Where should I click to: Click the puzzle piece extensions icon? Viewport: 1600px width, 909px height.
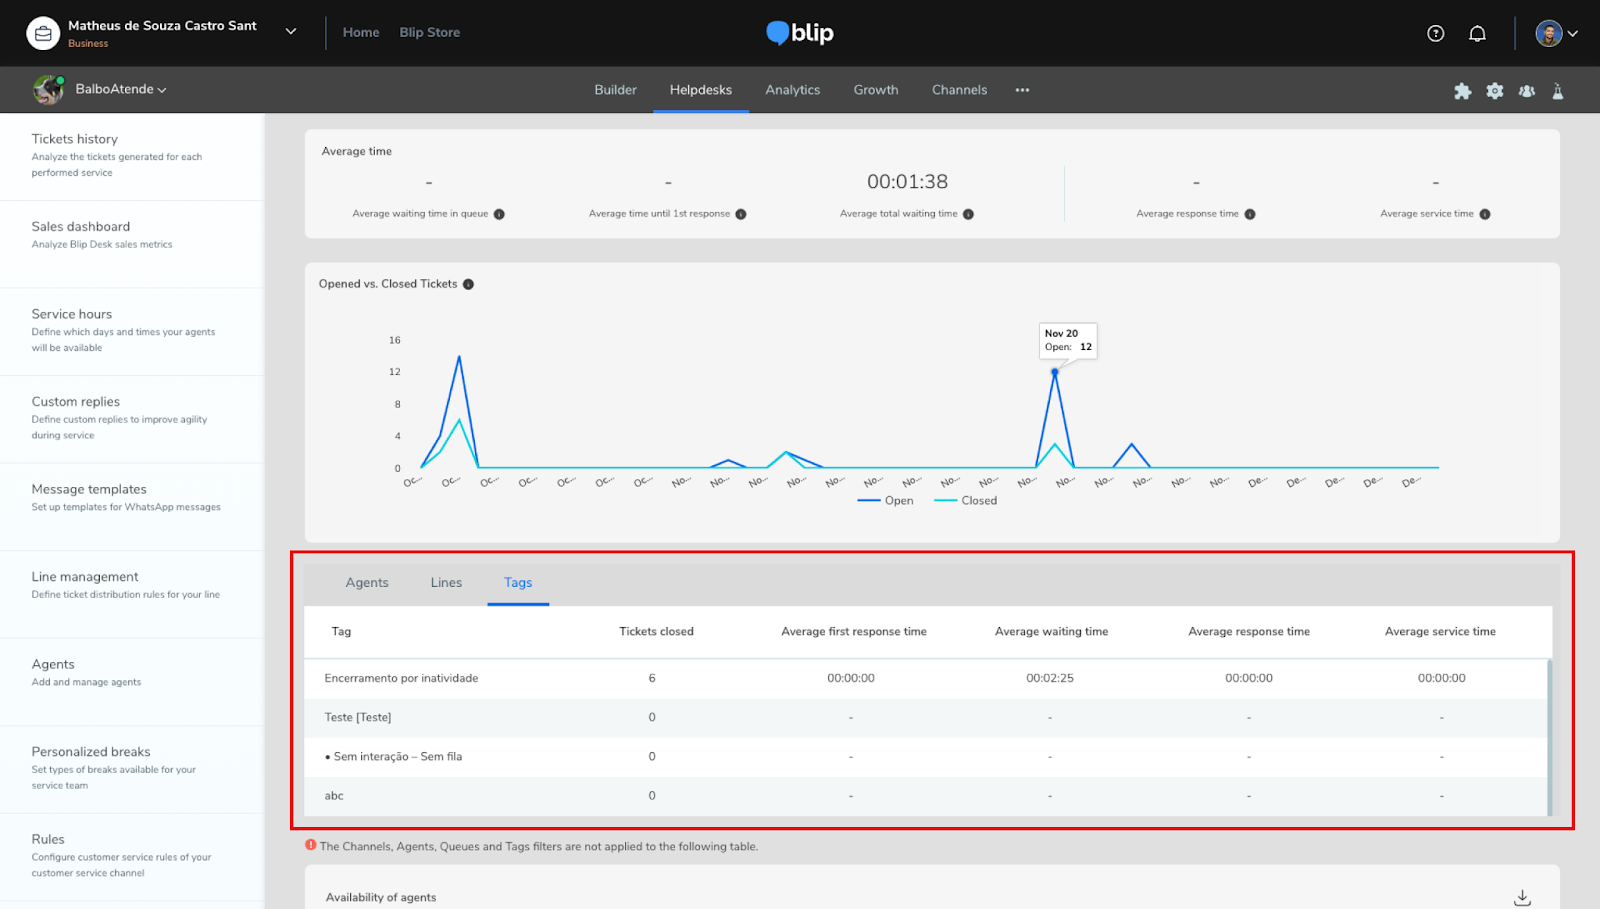[1462, 91]
